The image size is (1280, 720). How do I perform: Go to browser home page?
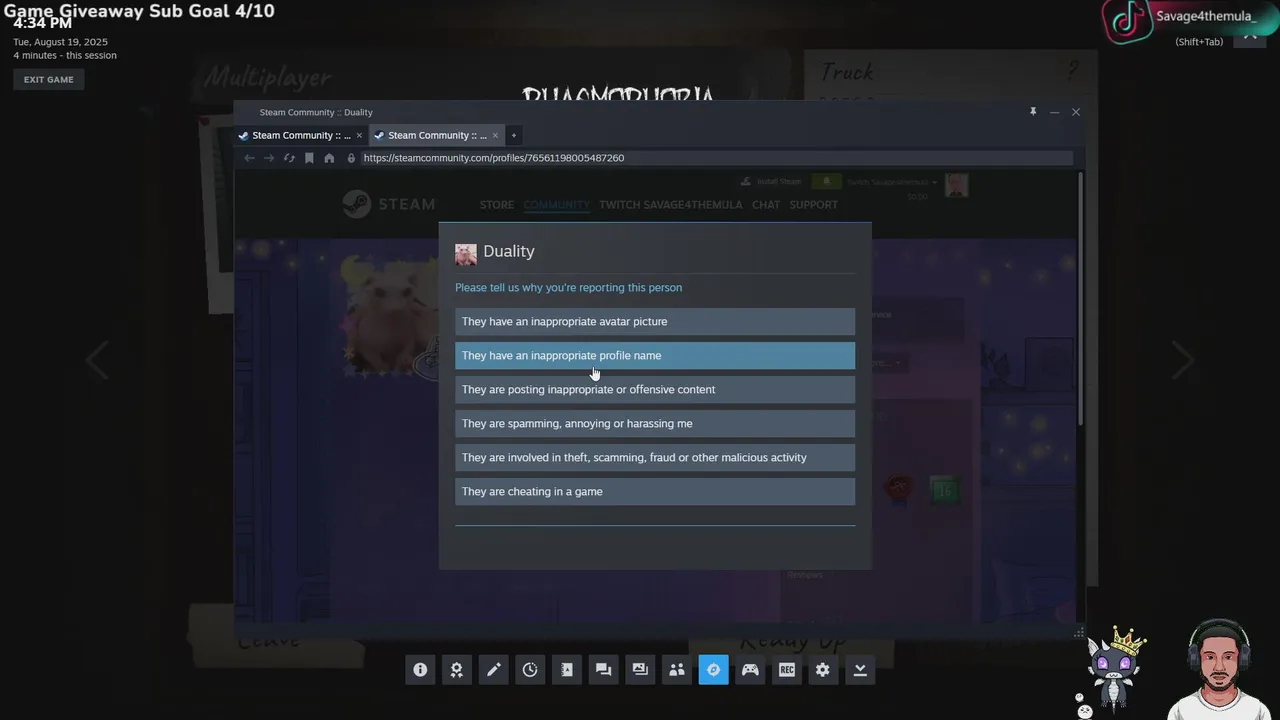click(x=329, y=158)
